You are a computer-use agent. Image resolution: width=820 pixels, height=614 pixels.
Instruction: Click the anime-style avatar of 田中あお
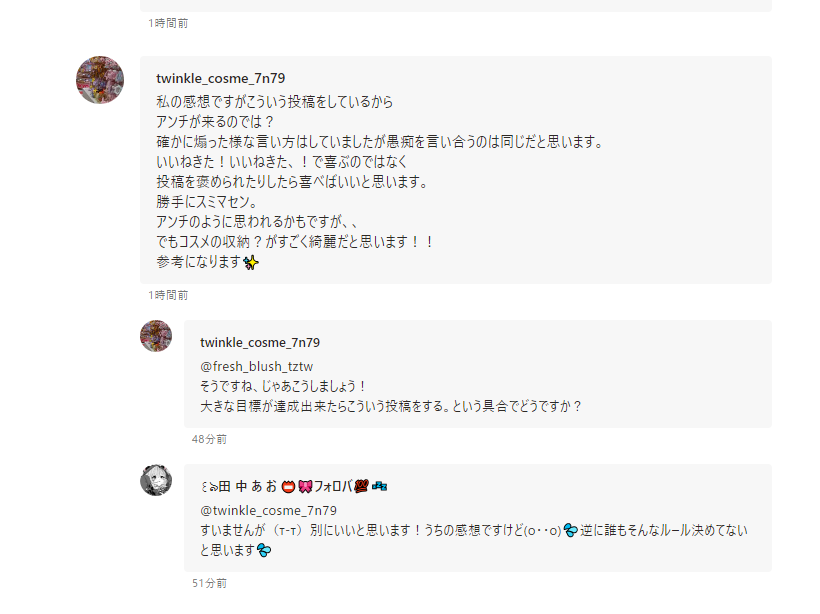click(x=156, y=480)
